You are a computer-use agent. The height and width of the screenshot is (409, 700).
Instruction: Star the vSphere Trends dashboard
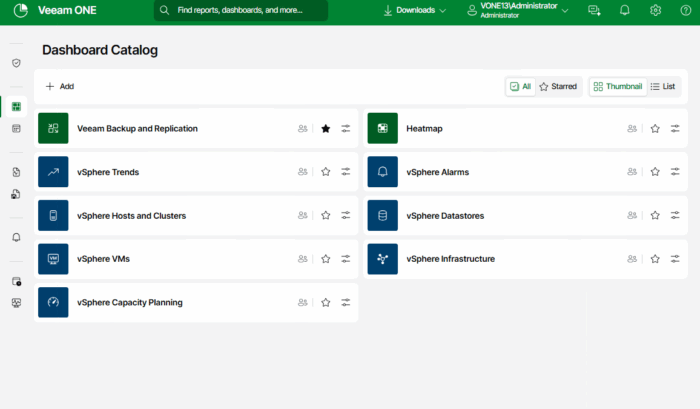(x=326, y=171)
